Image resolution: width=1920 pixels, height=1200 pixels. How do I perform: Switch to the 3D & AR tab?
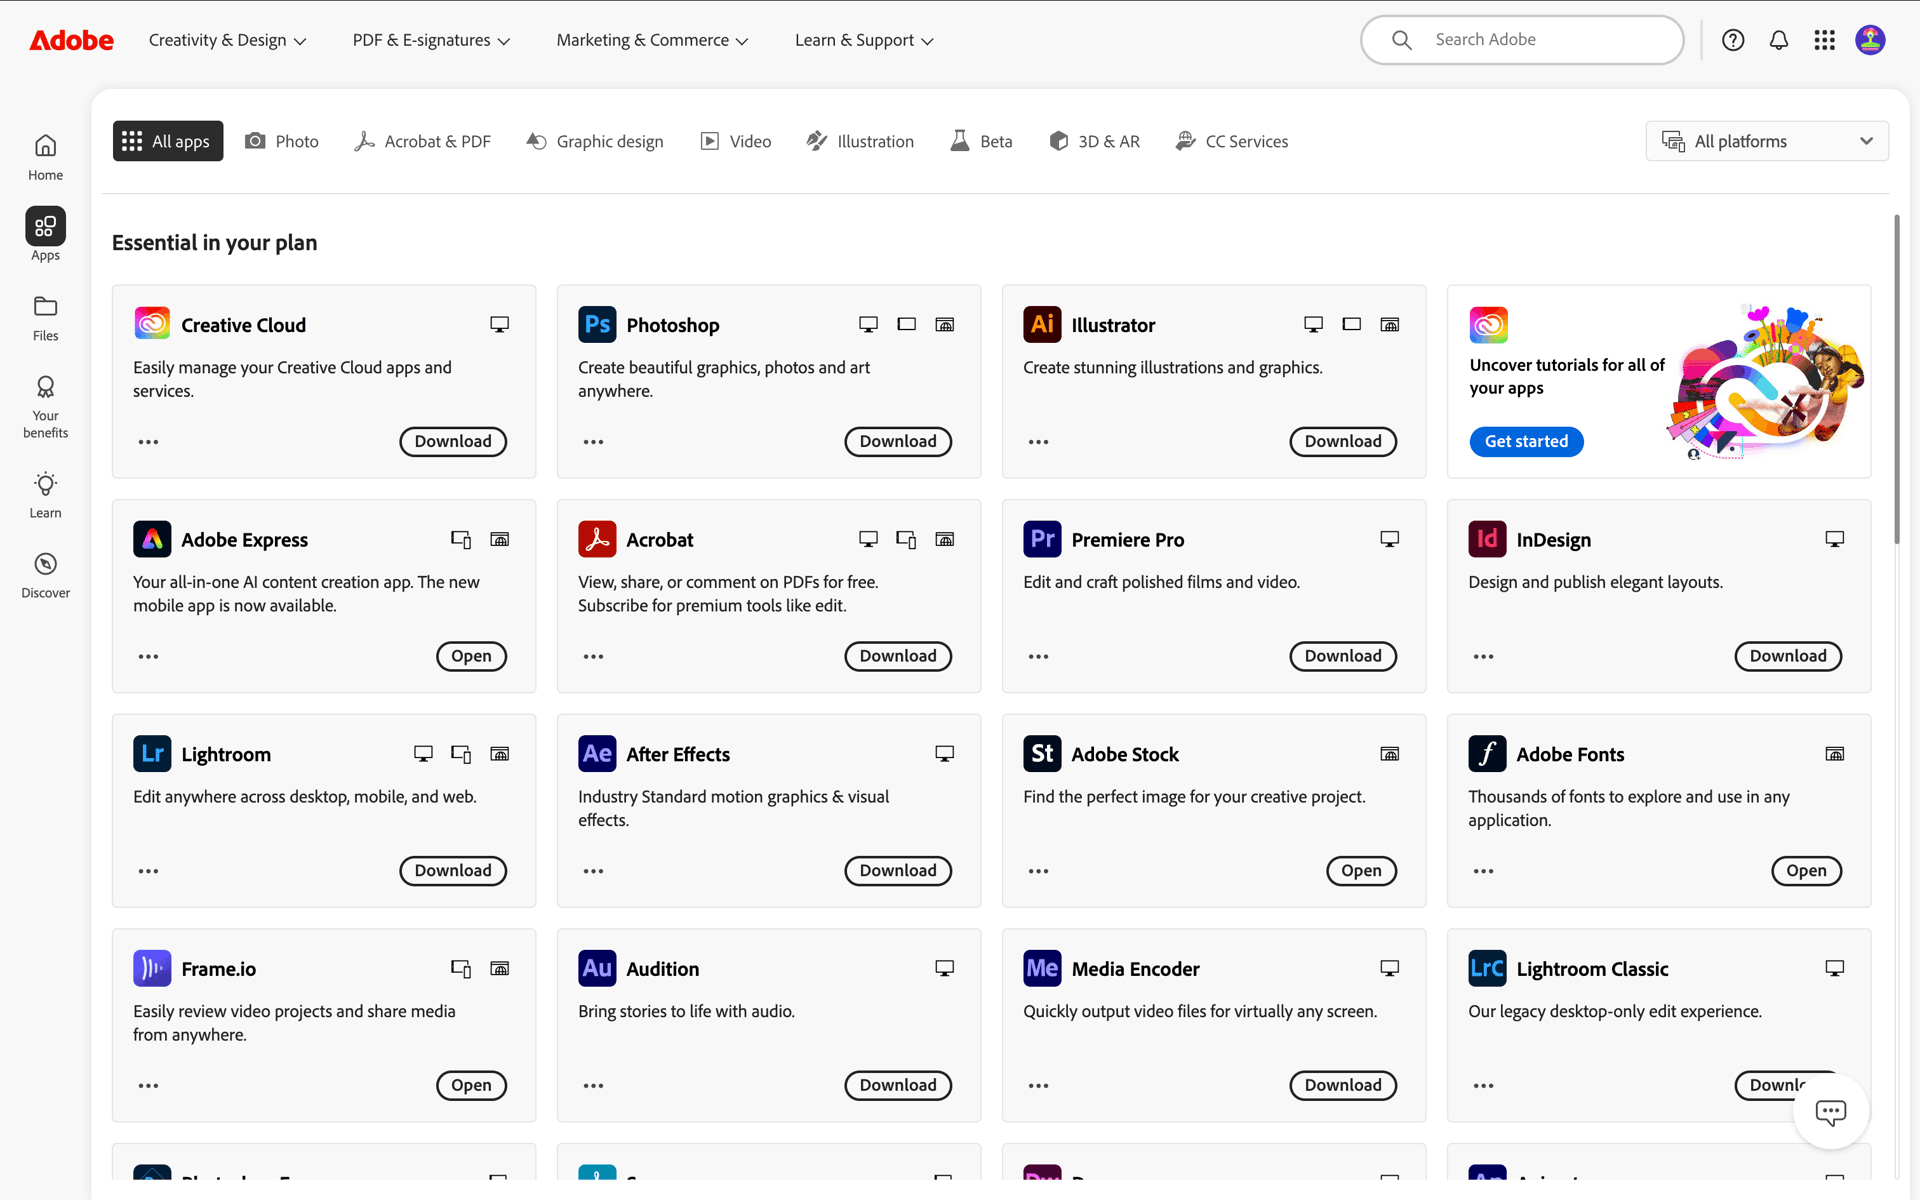1094,141
